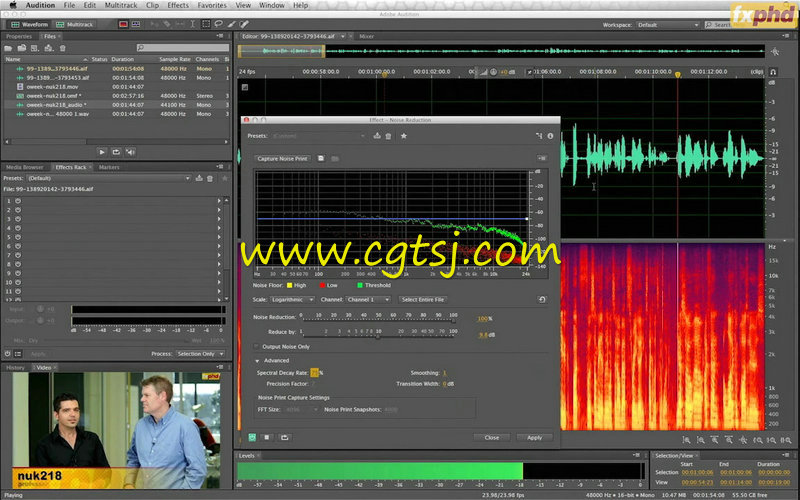
Task: Reset the noise floor curve
Action: point(542,299)
